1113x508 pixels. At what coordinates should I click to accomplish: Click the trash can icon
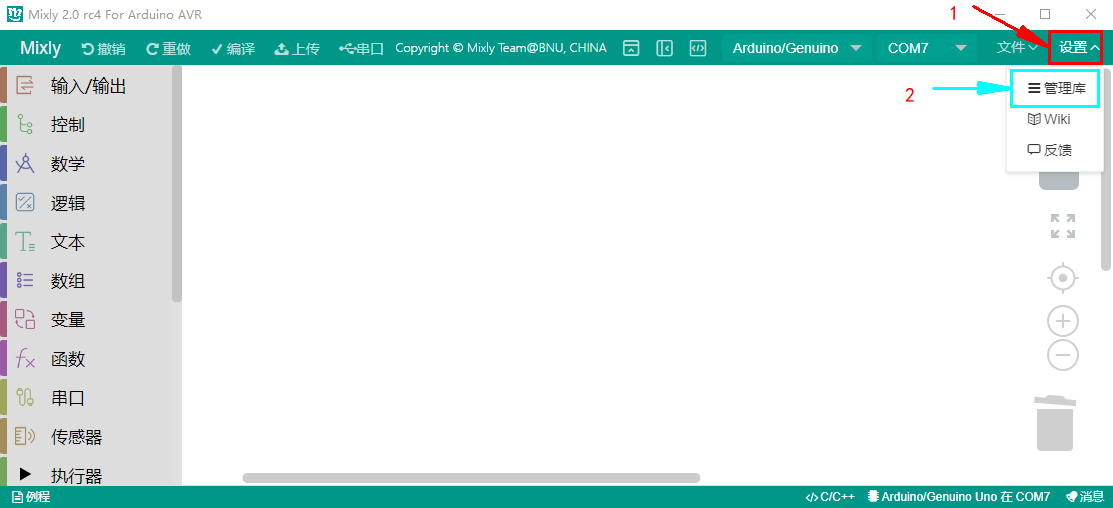click(x=1055, y=423)
